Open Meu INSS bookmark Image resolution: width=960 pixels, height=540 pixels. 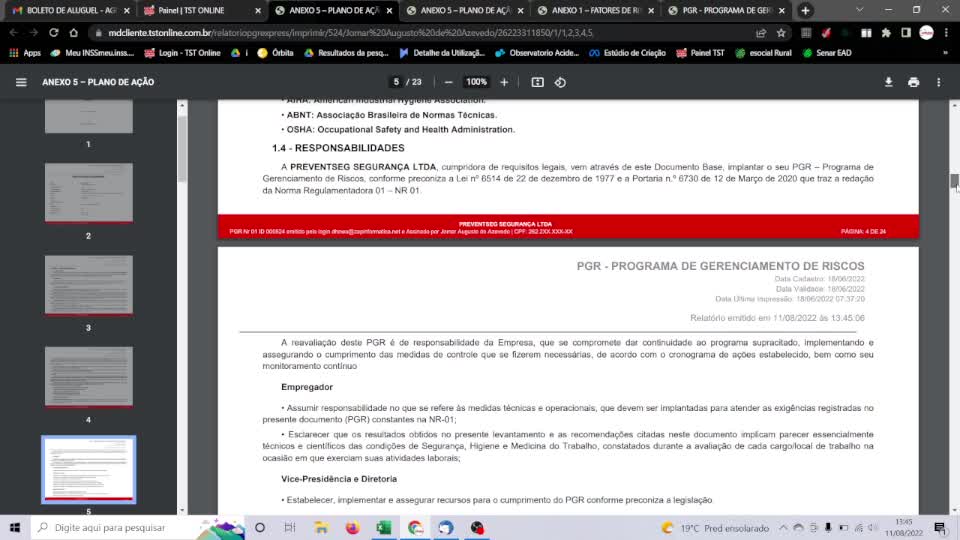click(x=92, y=53)
